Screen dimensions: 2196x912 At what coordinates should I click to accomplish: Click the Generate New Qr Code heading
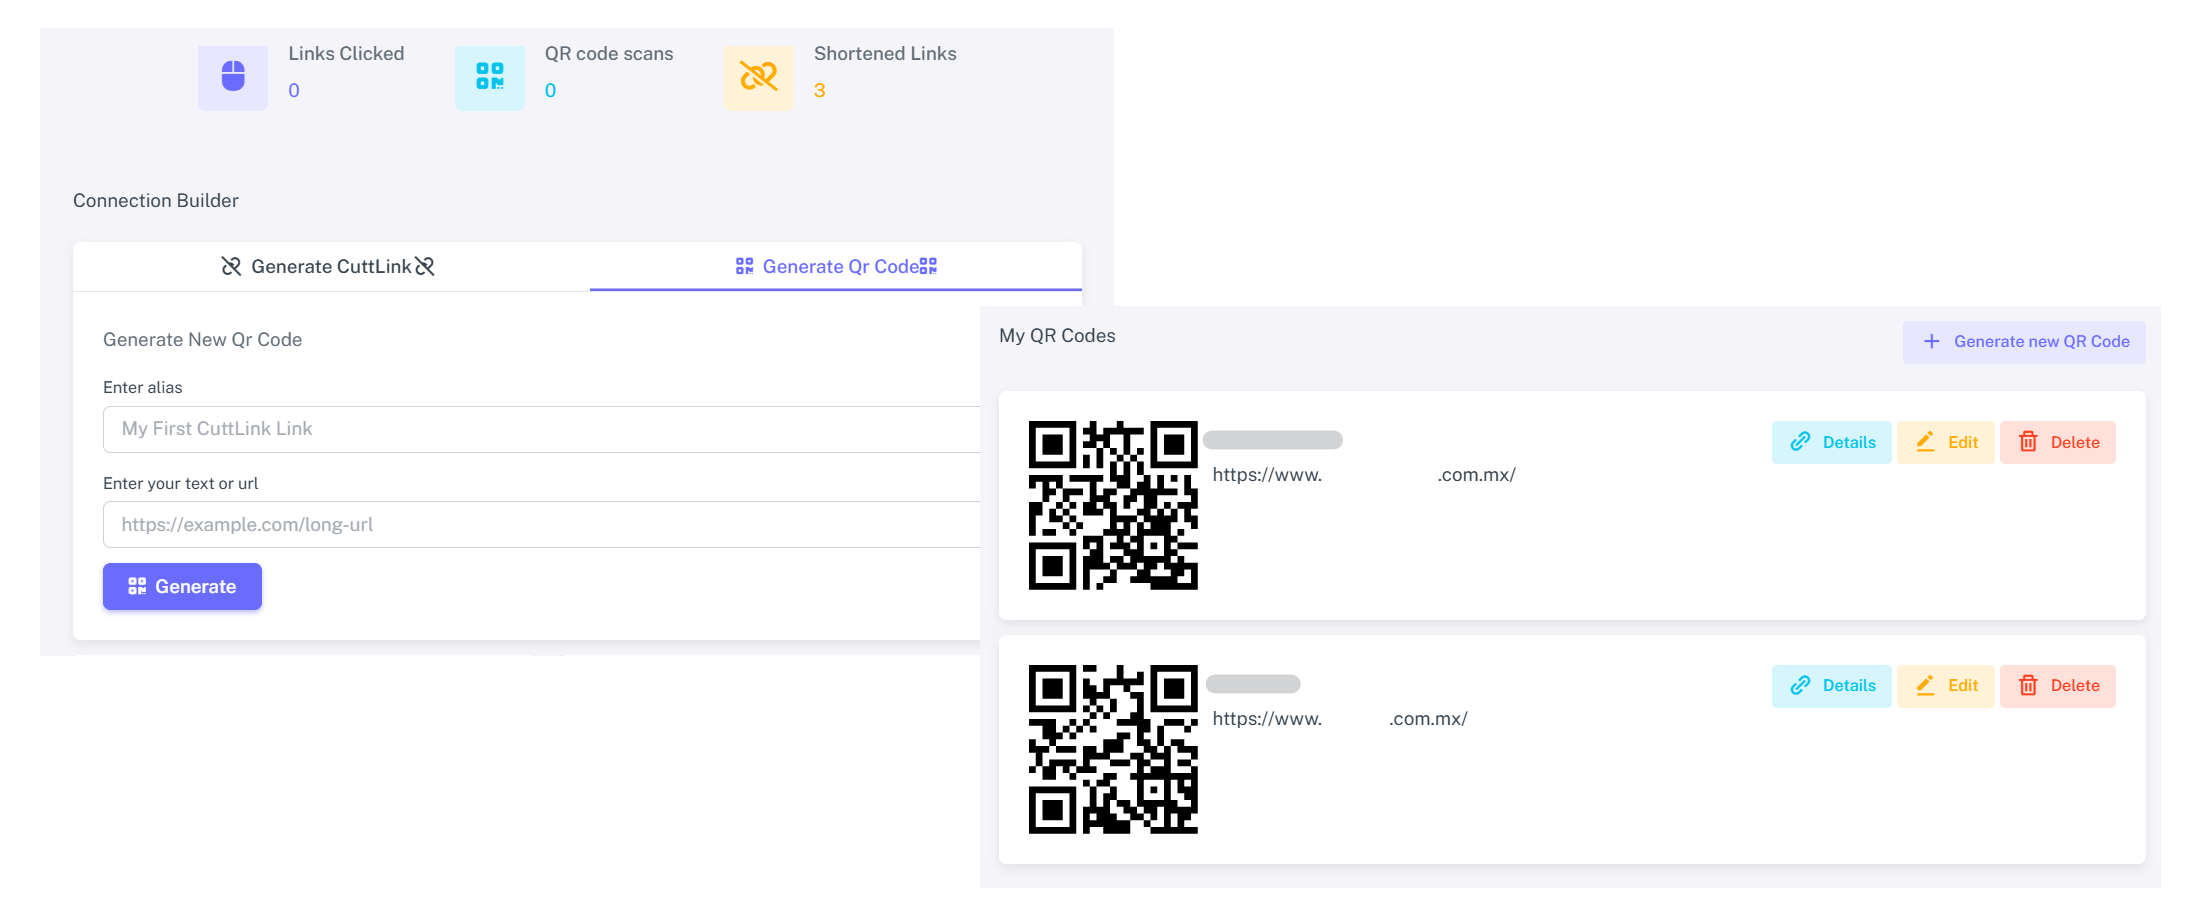point(202,340)
